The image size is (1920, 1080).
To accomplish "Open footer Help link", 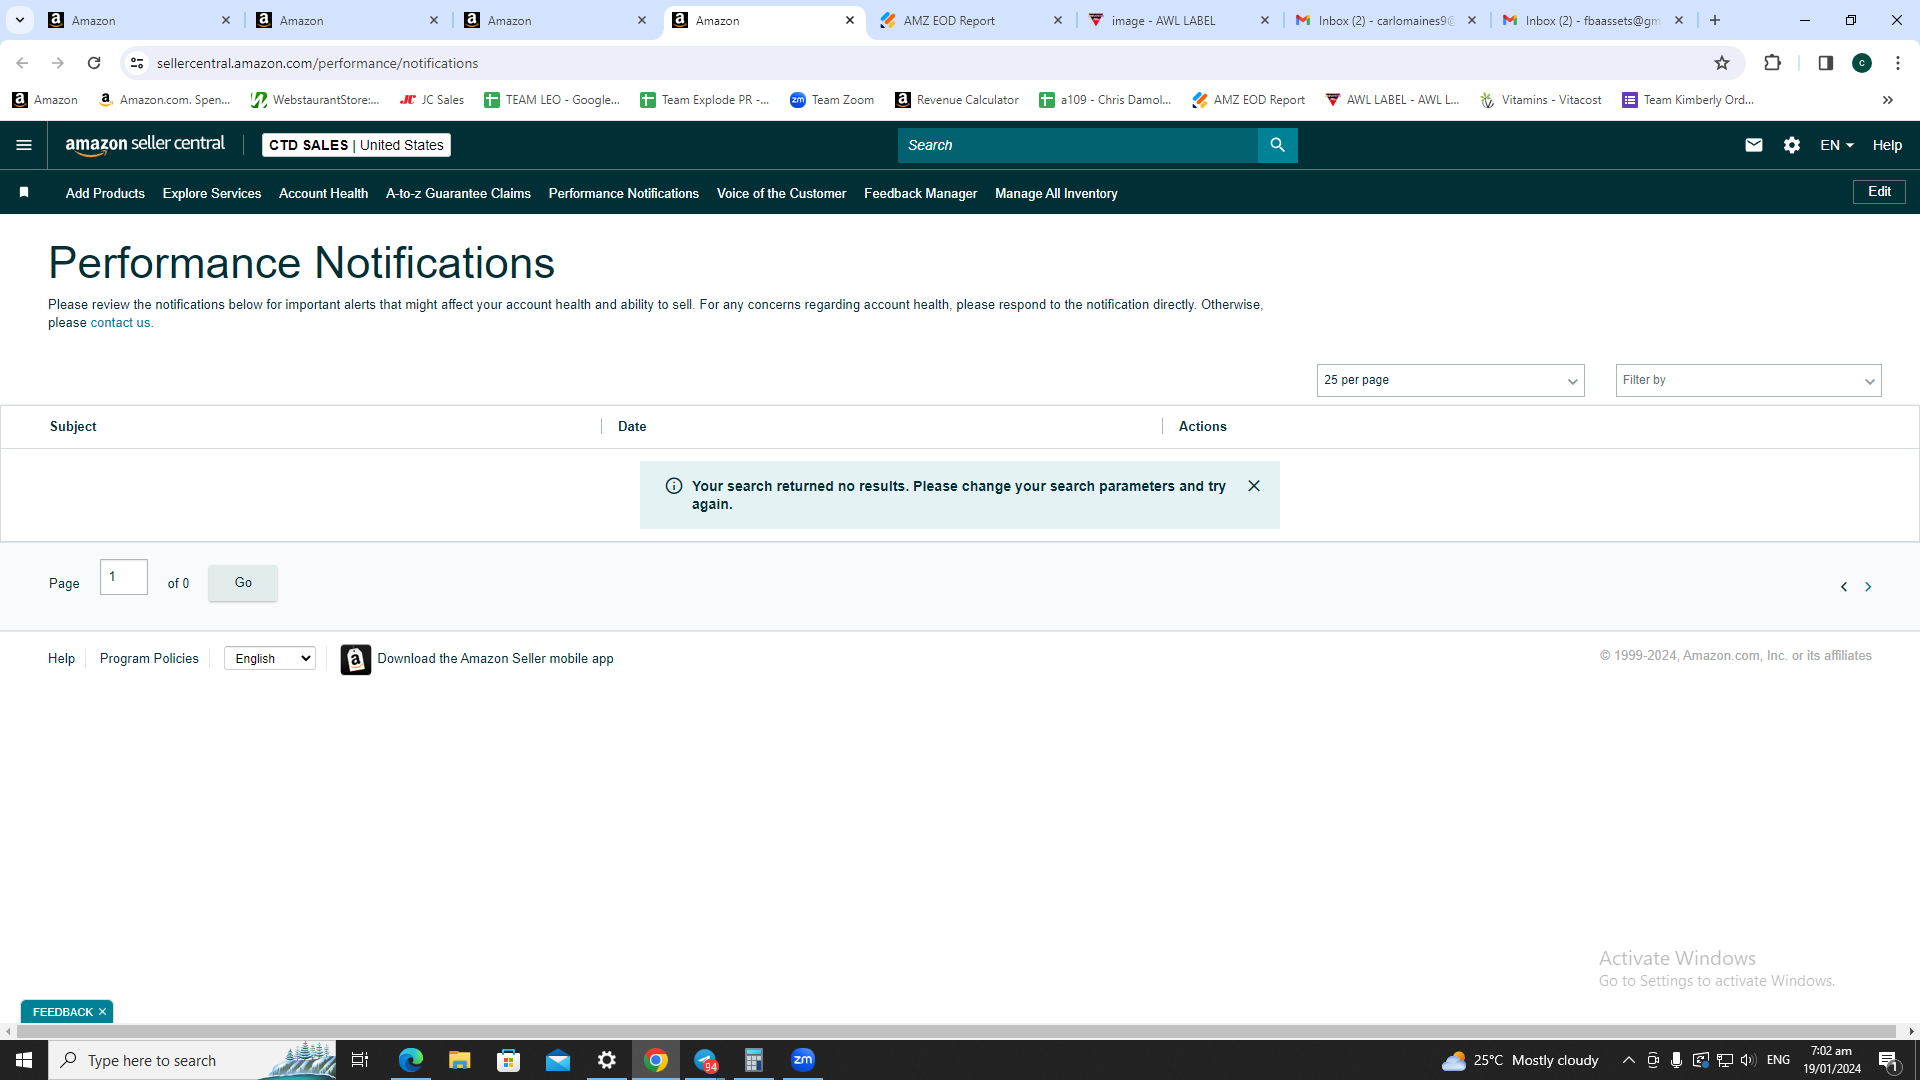I will (61, 658).
